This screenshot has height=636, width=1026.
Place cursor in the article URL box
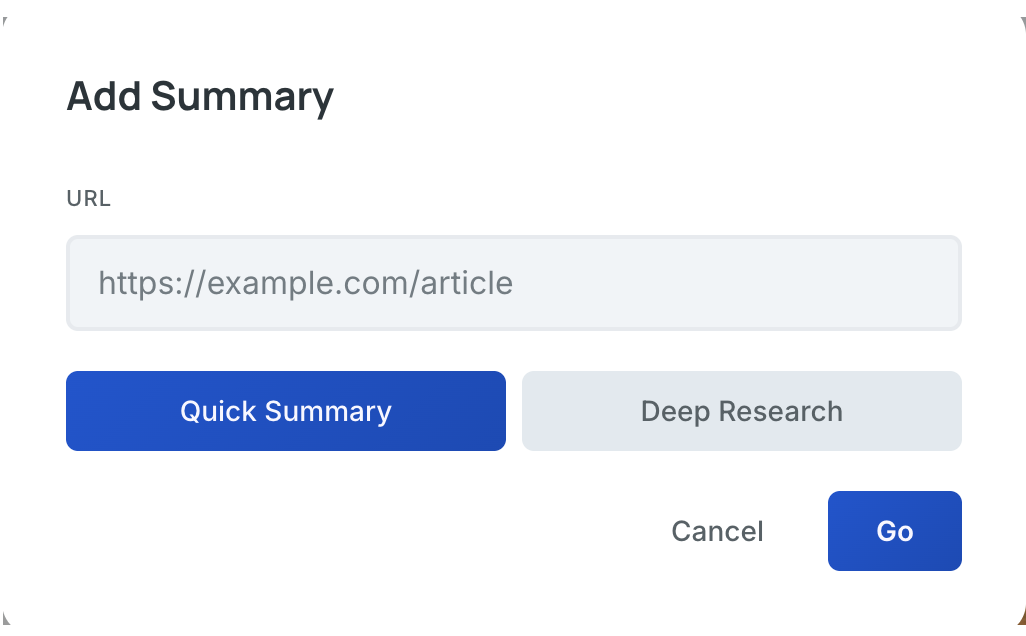(514, 283)
